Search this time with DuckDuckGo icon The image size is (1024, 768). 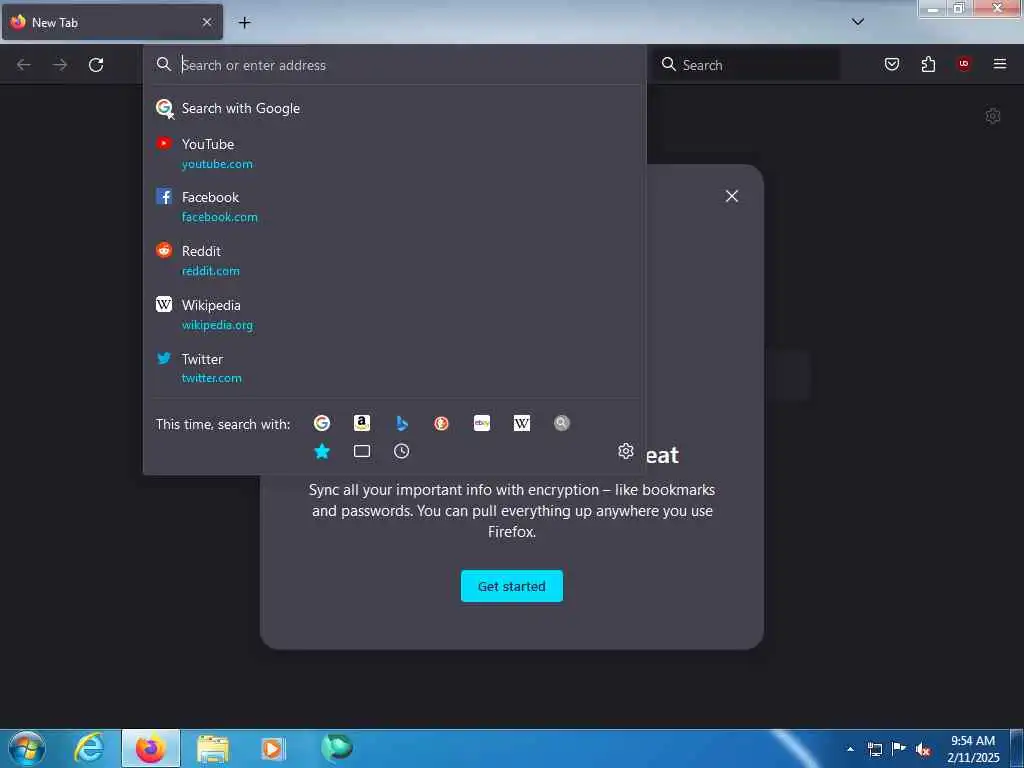(441, 423)
